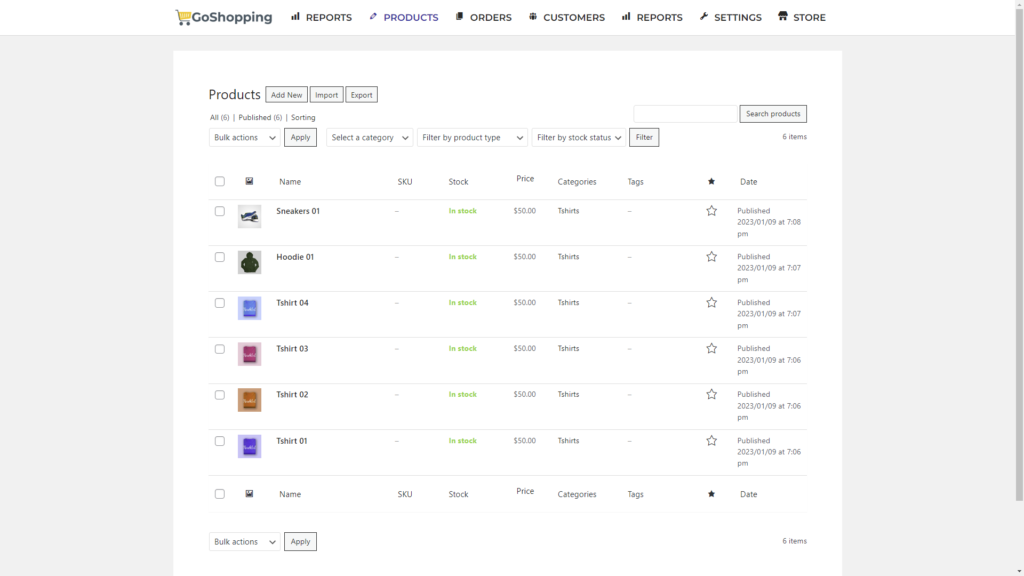Open the Select a category dropdown

point(369,137)
